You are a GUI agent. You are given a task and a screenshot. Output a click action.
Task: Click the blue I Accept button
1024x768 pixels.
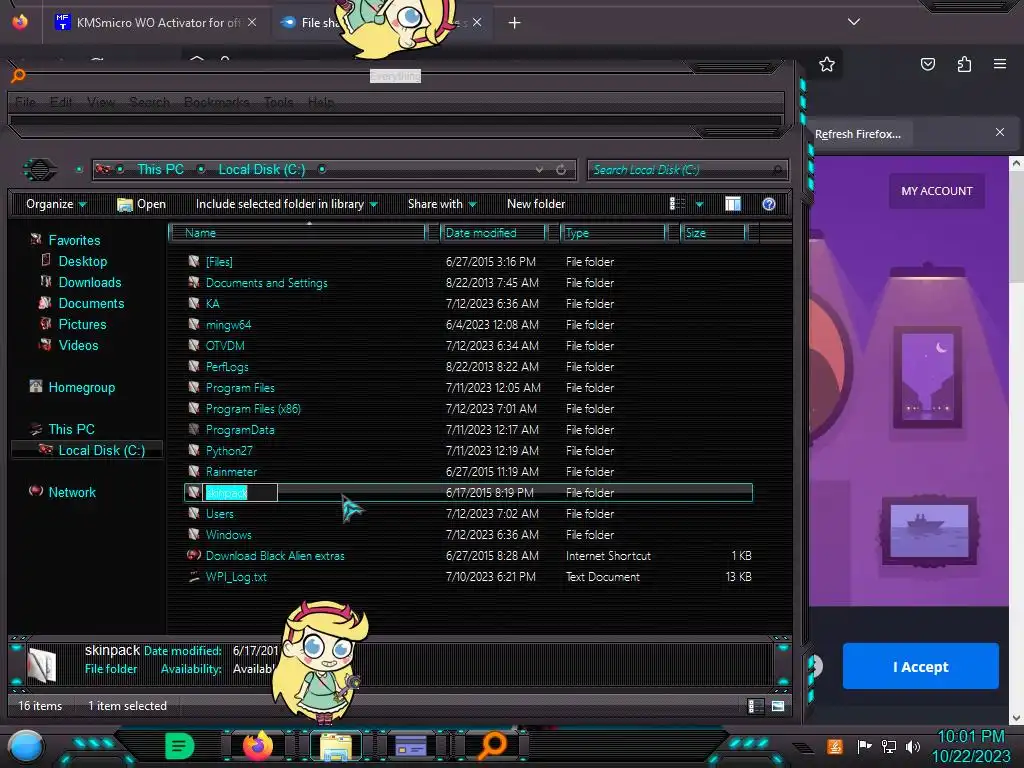(920, 666)
